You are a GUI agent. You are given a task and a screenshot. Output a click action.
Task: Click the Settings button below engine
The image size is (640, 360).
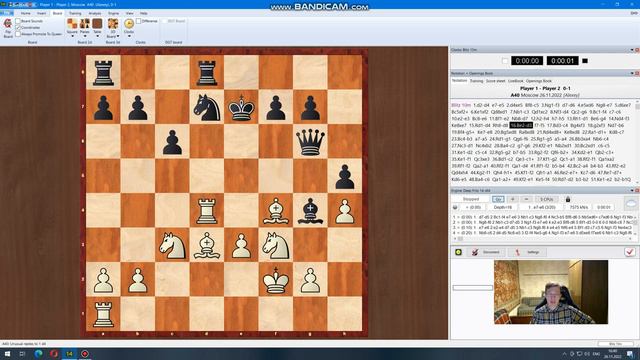[x=528, y=252]
